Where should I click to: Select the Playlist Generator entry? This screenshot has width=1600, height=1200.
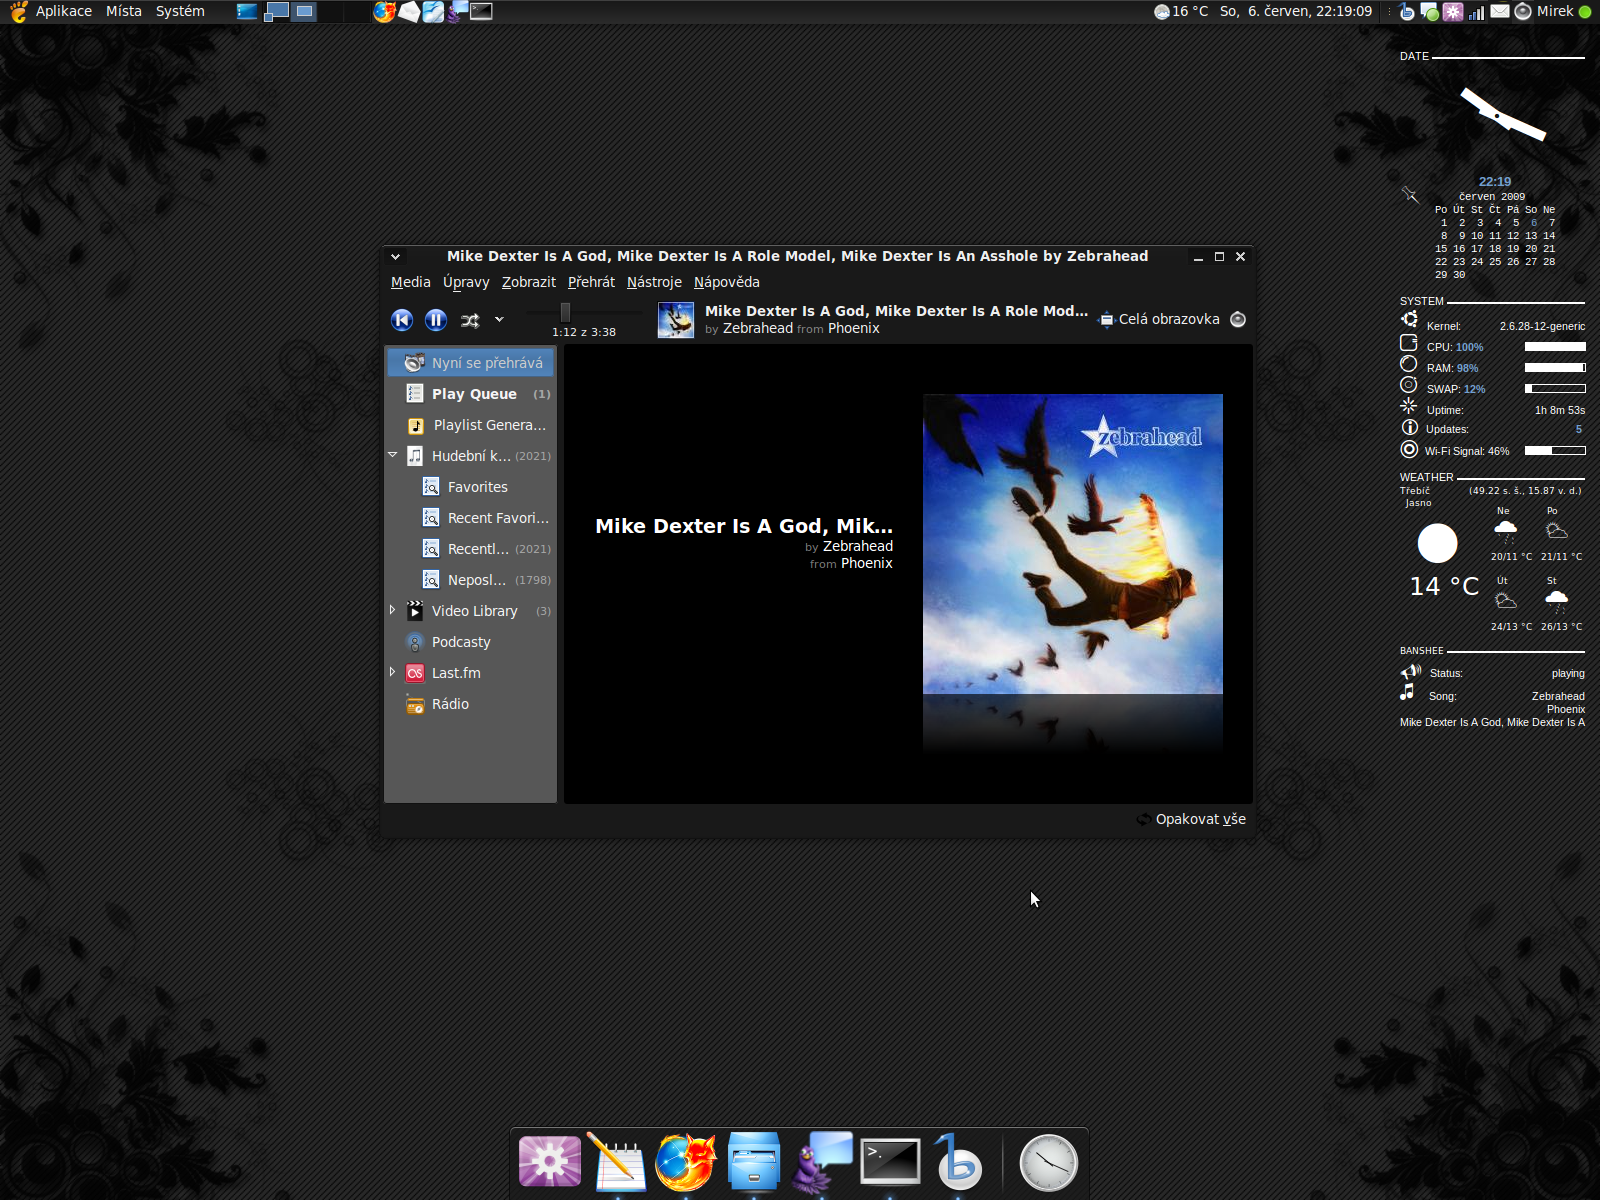(x=471, y=425)
